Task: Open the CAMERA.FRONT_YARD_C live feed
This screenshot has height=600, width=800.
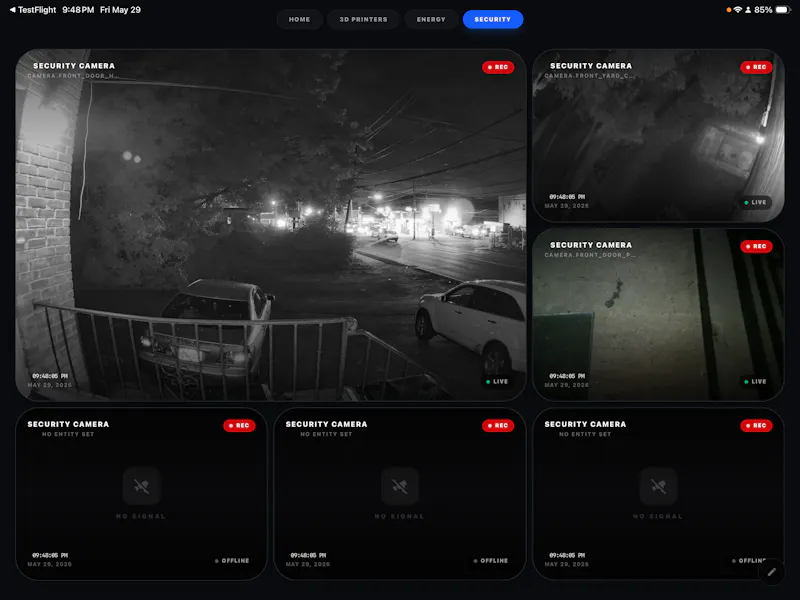Action: (658, 135)
